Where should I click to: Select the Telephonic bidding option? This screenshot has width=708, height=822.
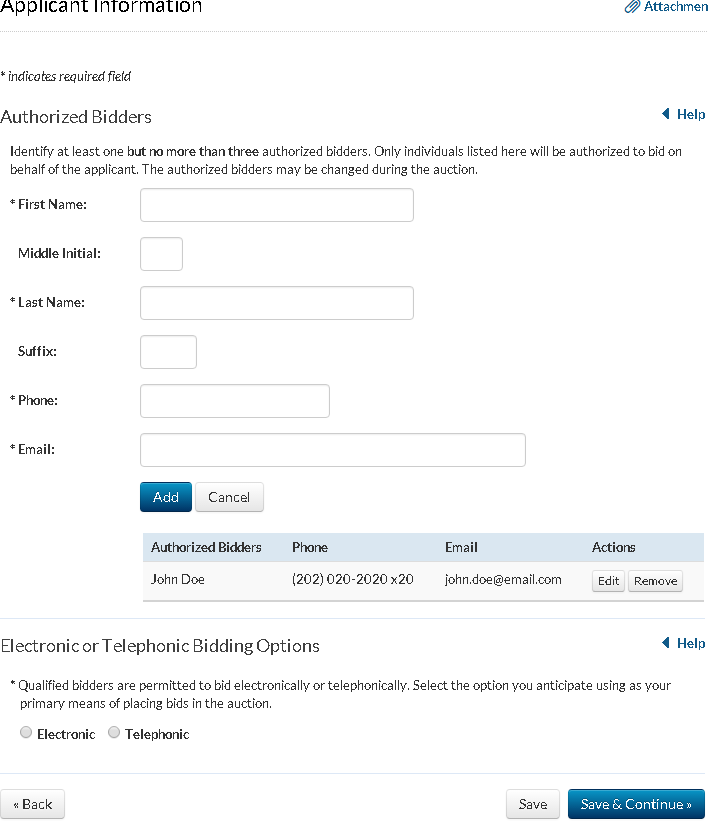(114, 733)
